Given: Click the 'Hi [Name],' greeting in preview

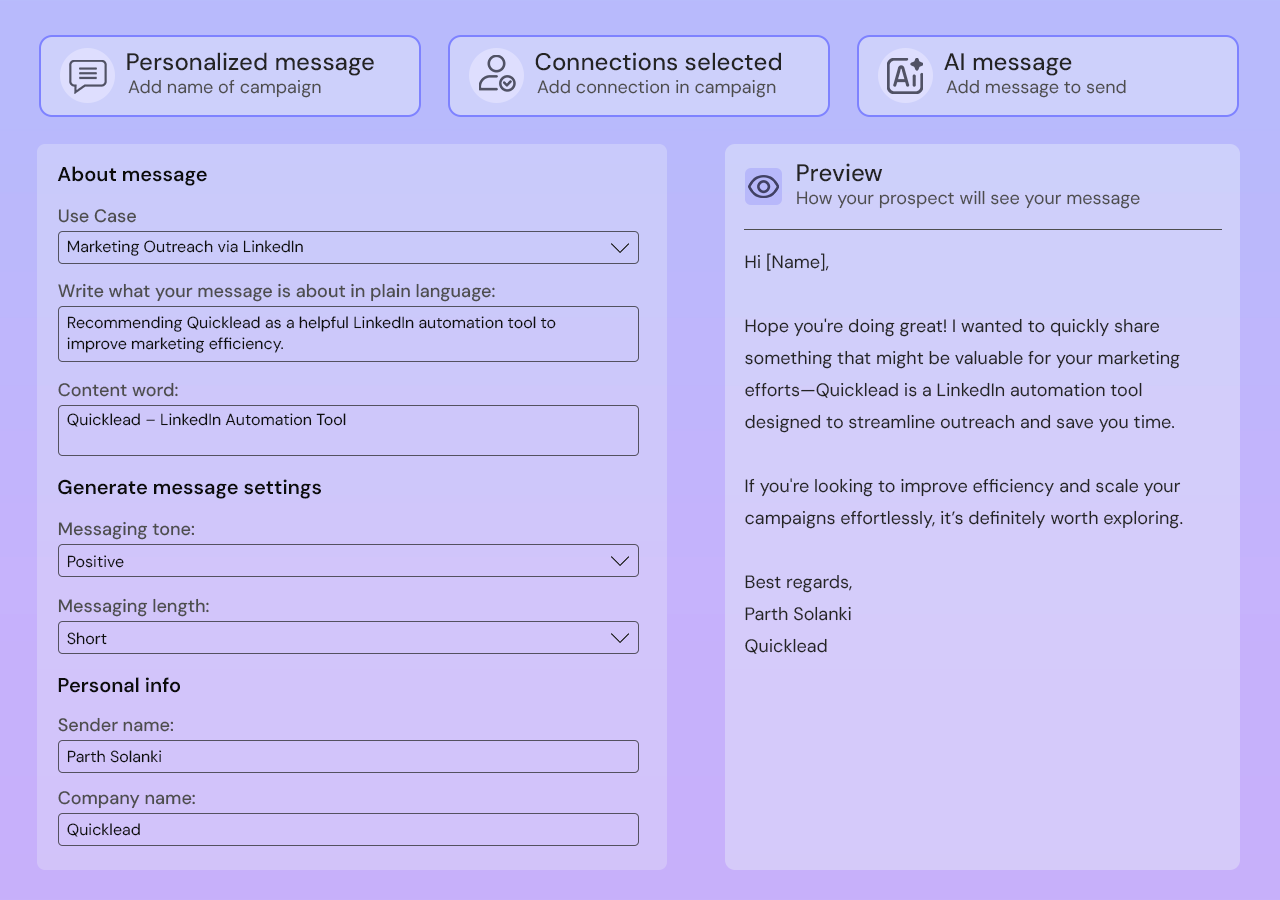Looking at the screenshot, I should 787,262.
